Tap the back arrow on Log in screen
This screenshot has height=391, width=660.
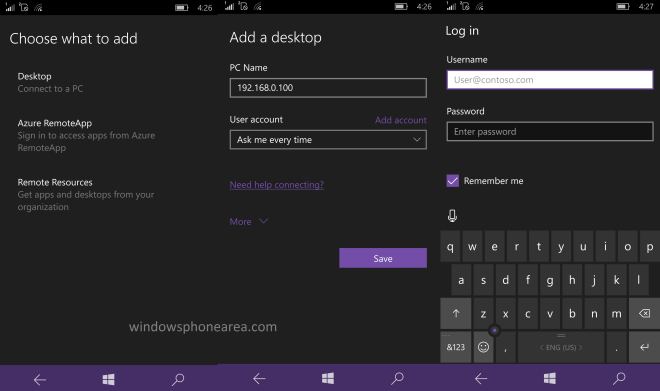tap(481, 379)
